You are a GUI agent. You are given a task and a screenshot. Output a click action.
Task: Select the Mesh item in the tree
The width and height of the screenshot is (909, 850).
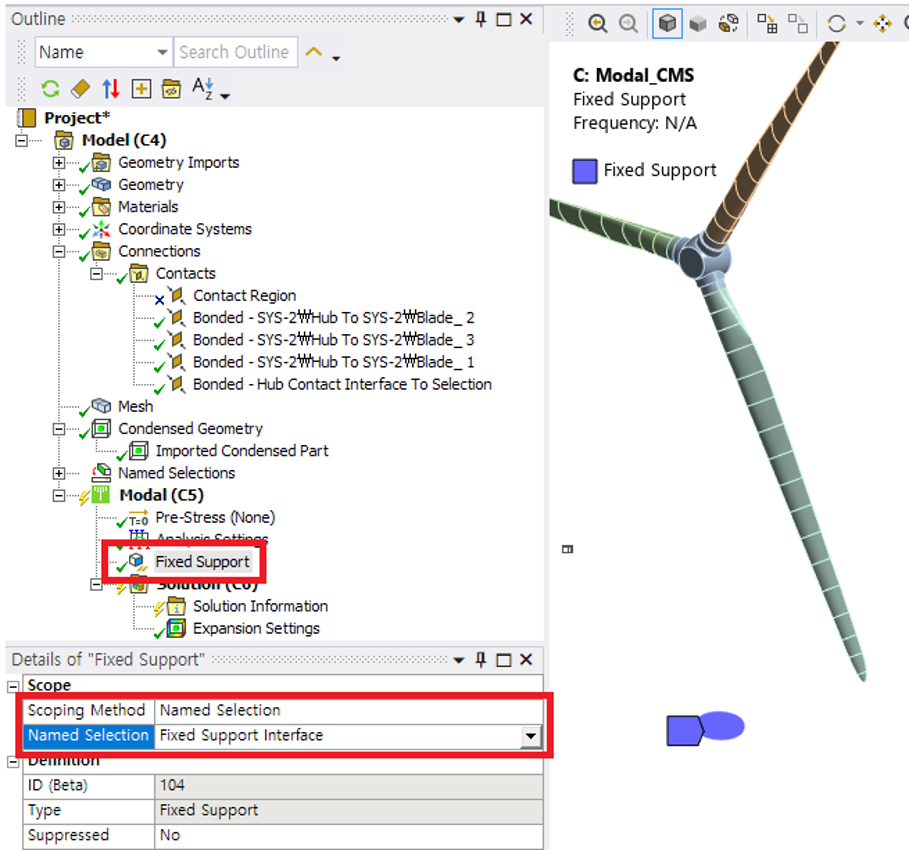(135, 406)
